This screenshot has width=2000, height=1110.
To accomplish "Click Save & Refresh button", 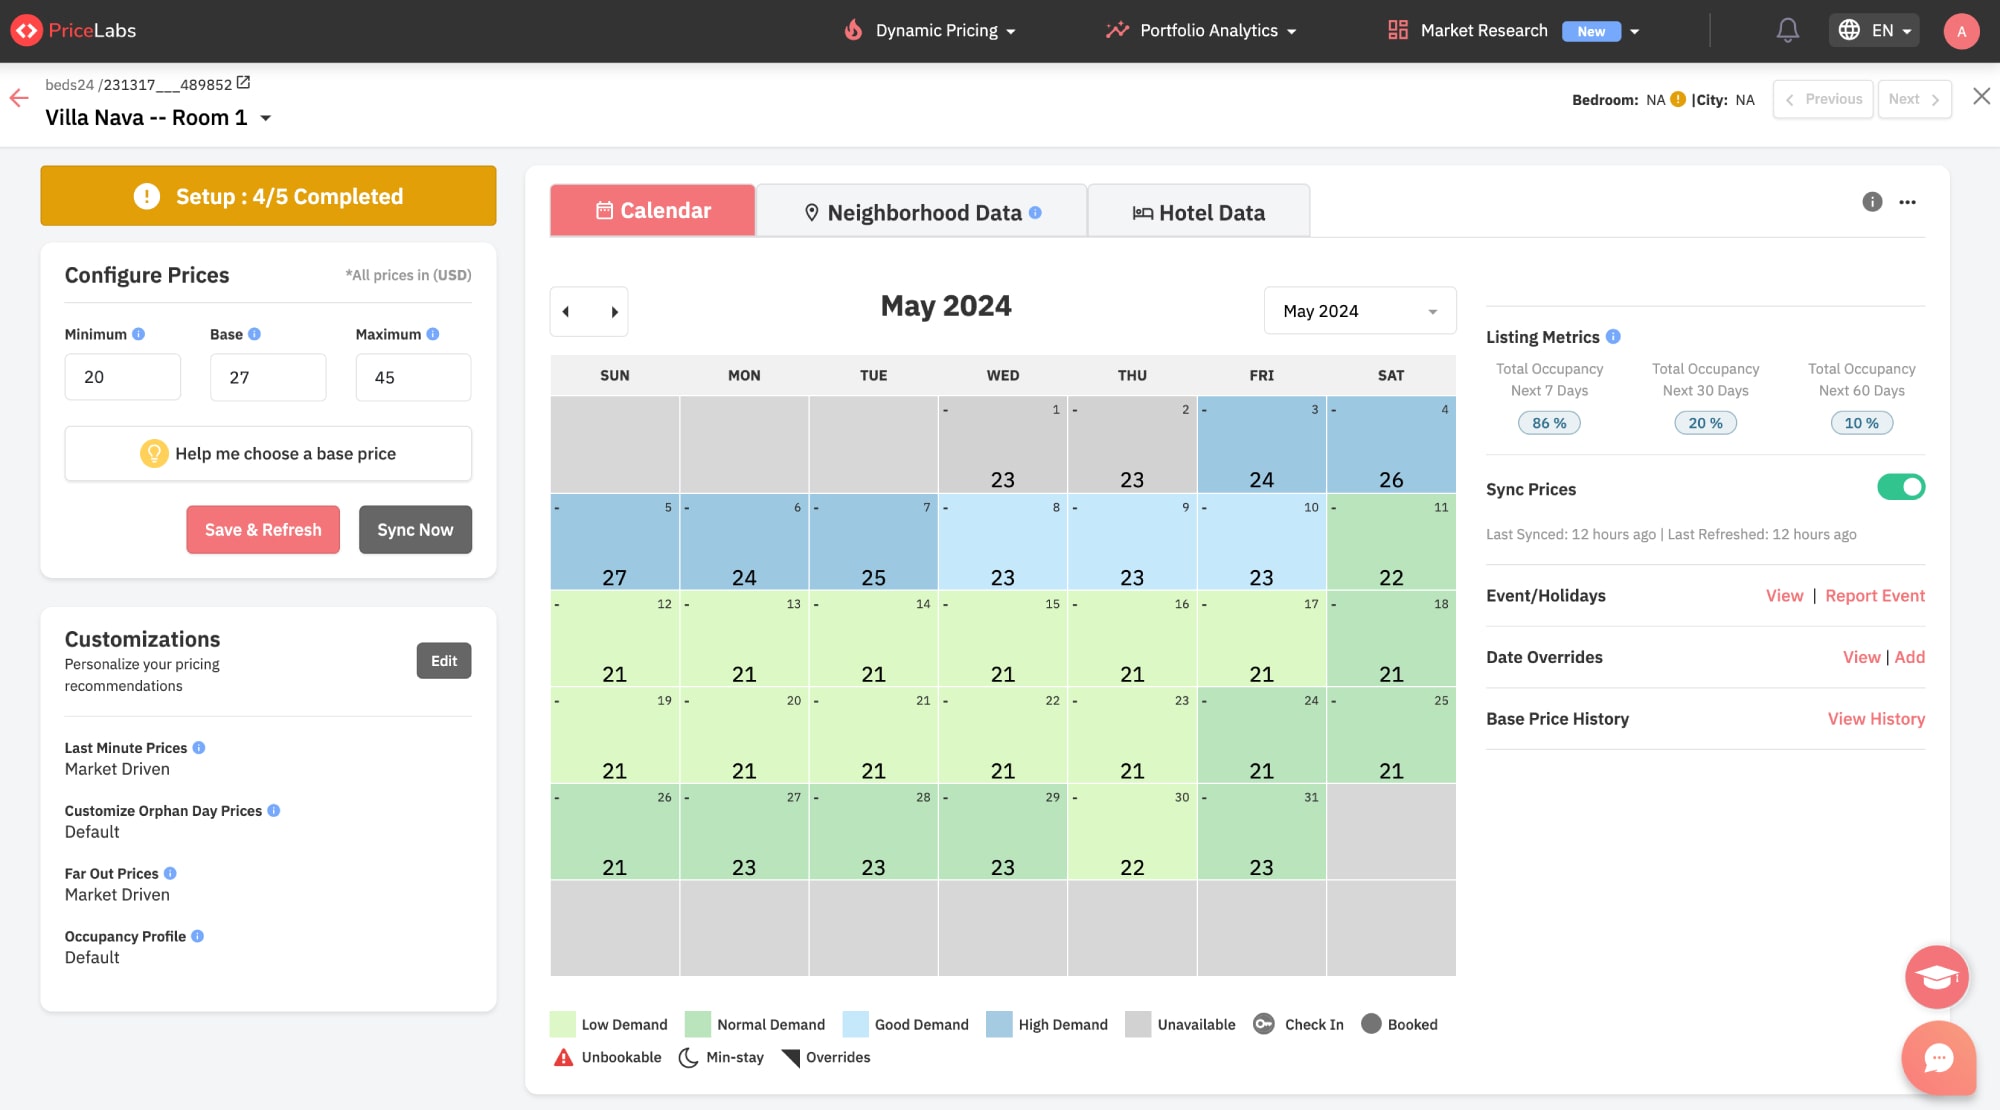I will (x=262, y=529).
